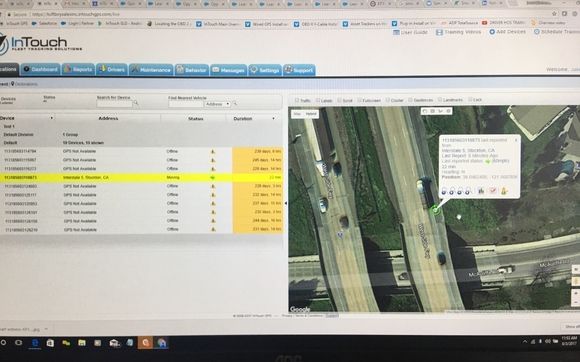Click the Find Nearest Vehicle field
This screenshot has width=580, height=362.
pyautogui.click(x=185, y=104)
